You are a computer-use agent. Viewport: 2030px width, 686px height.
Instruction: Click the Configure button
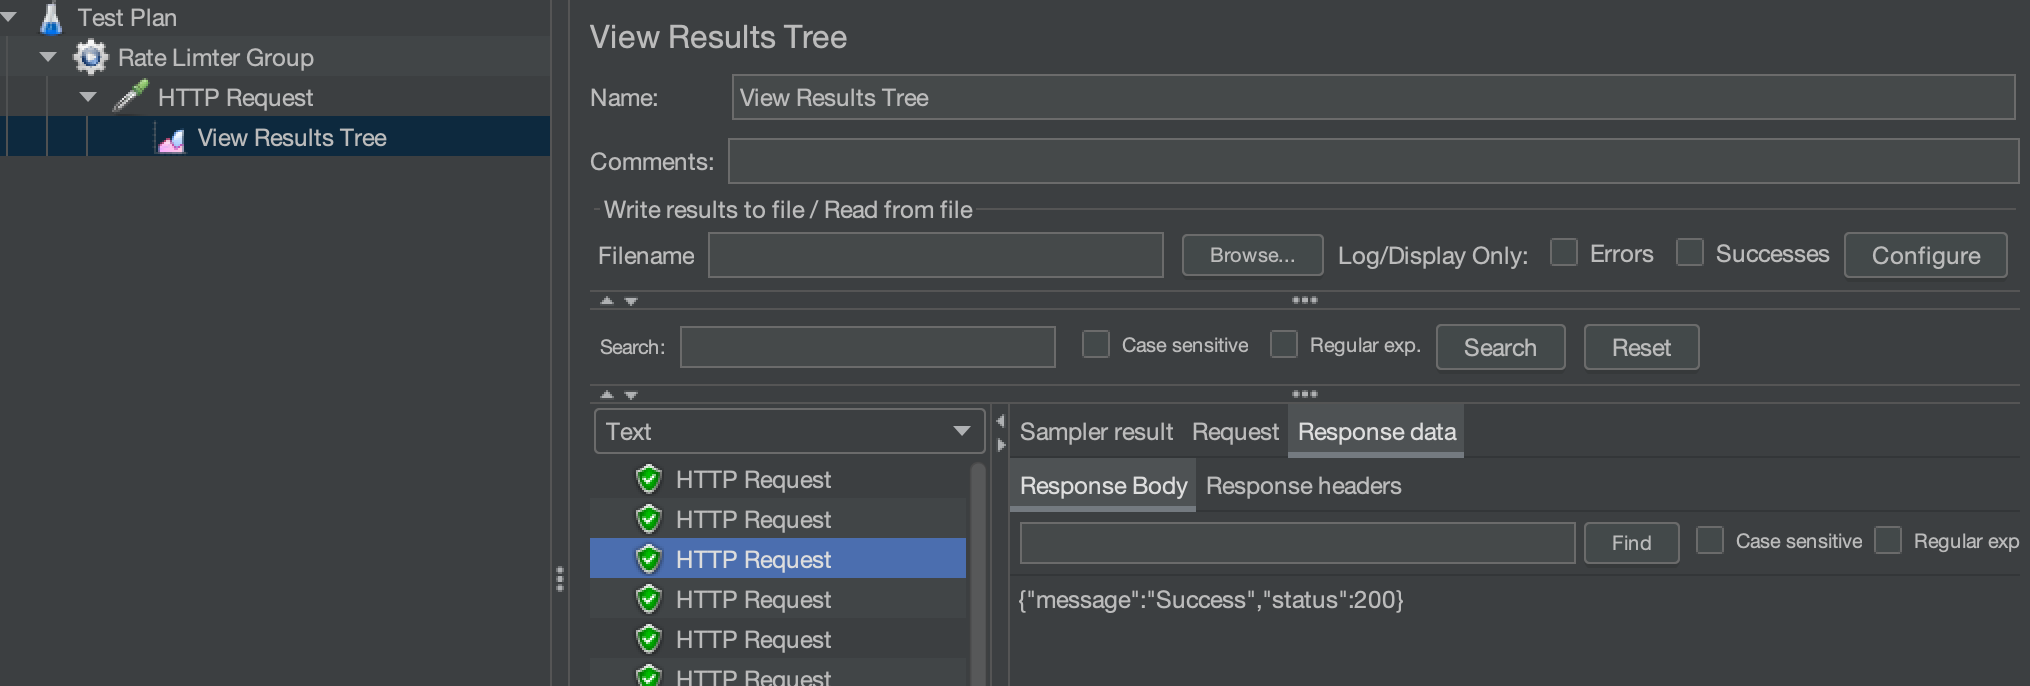click(x=1925, y=255)
